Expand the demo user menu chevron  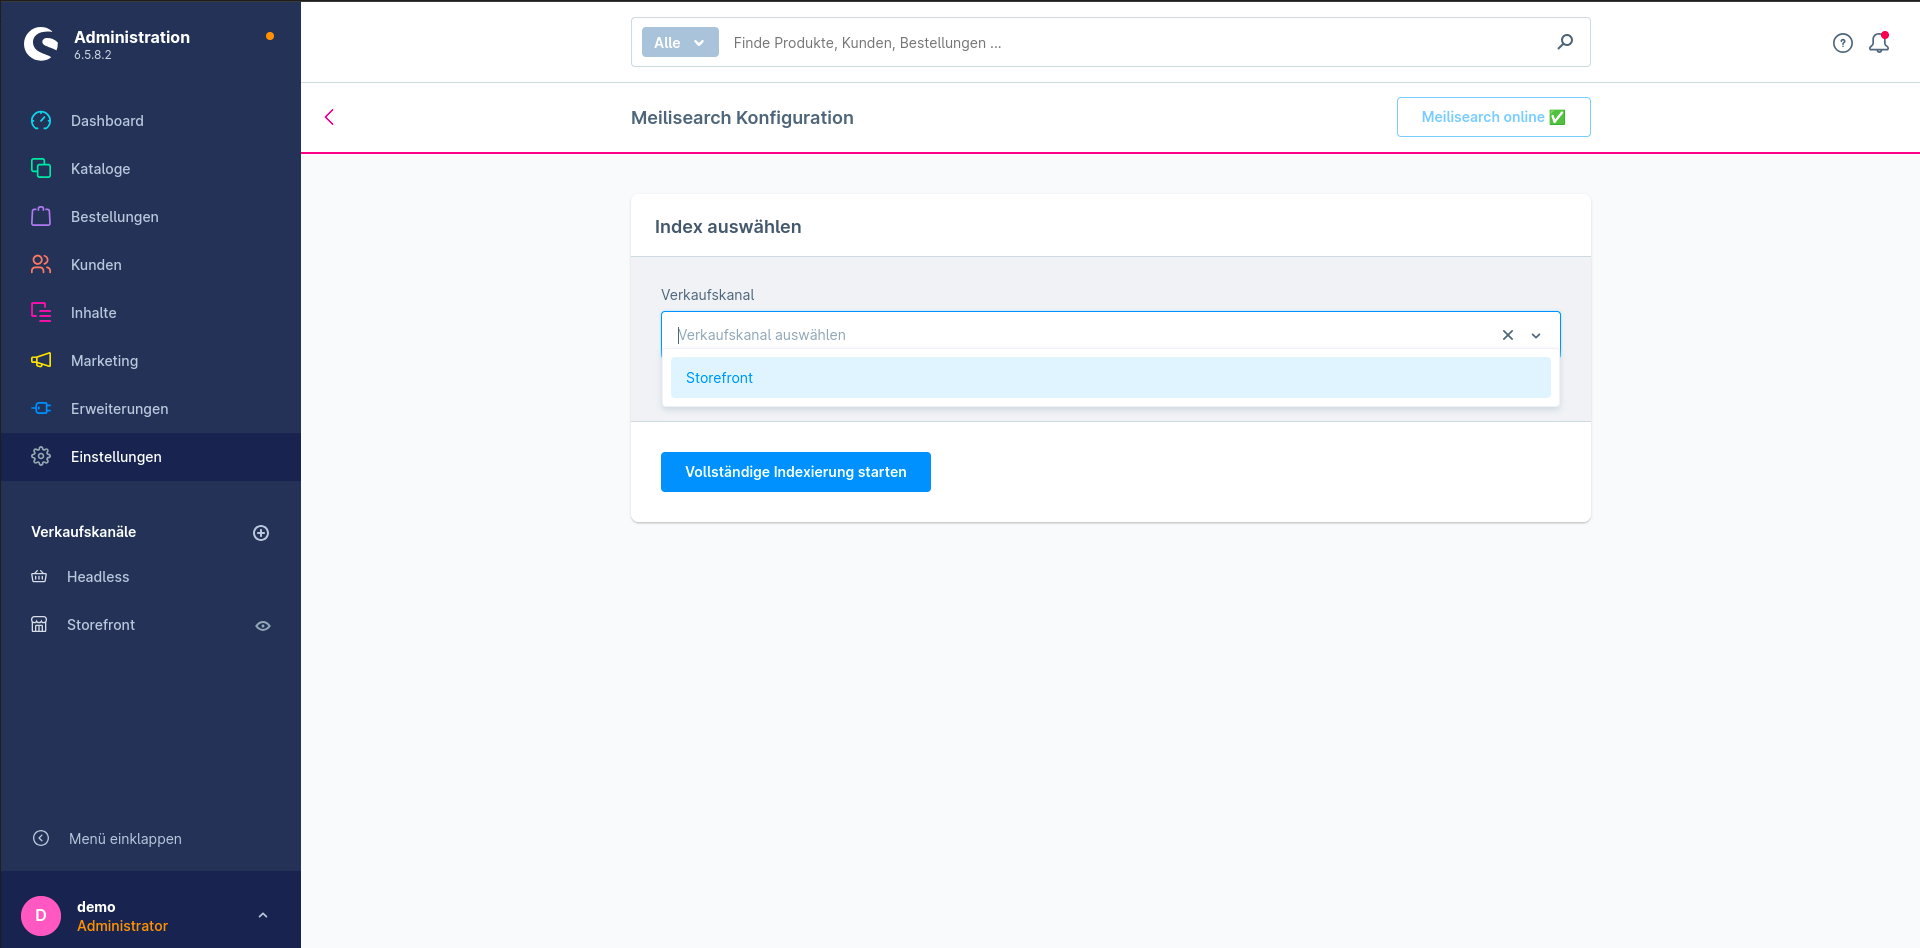[263, 915]
